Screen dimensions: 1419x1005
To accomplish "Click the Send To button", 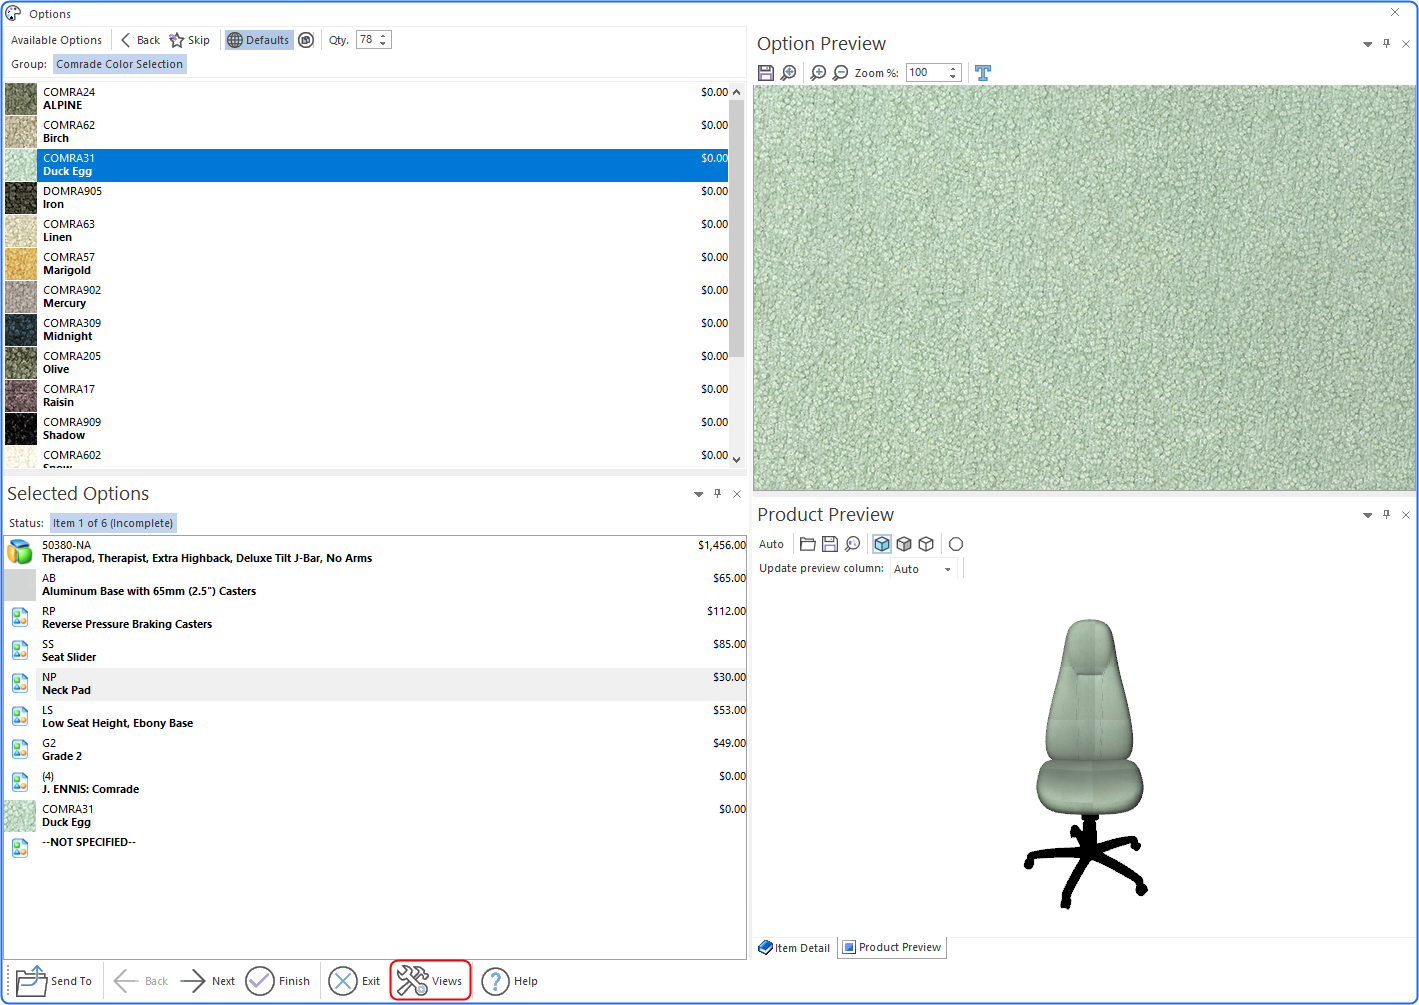I will 54,981.
